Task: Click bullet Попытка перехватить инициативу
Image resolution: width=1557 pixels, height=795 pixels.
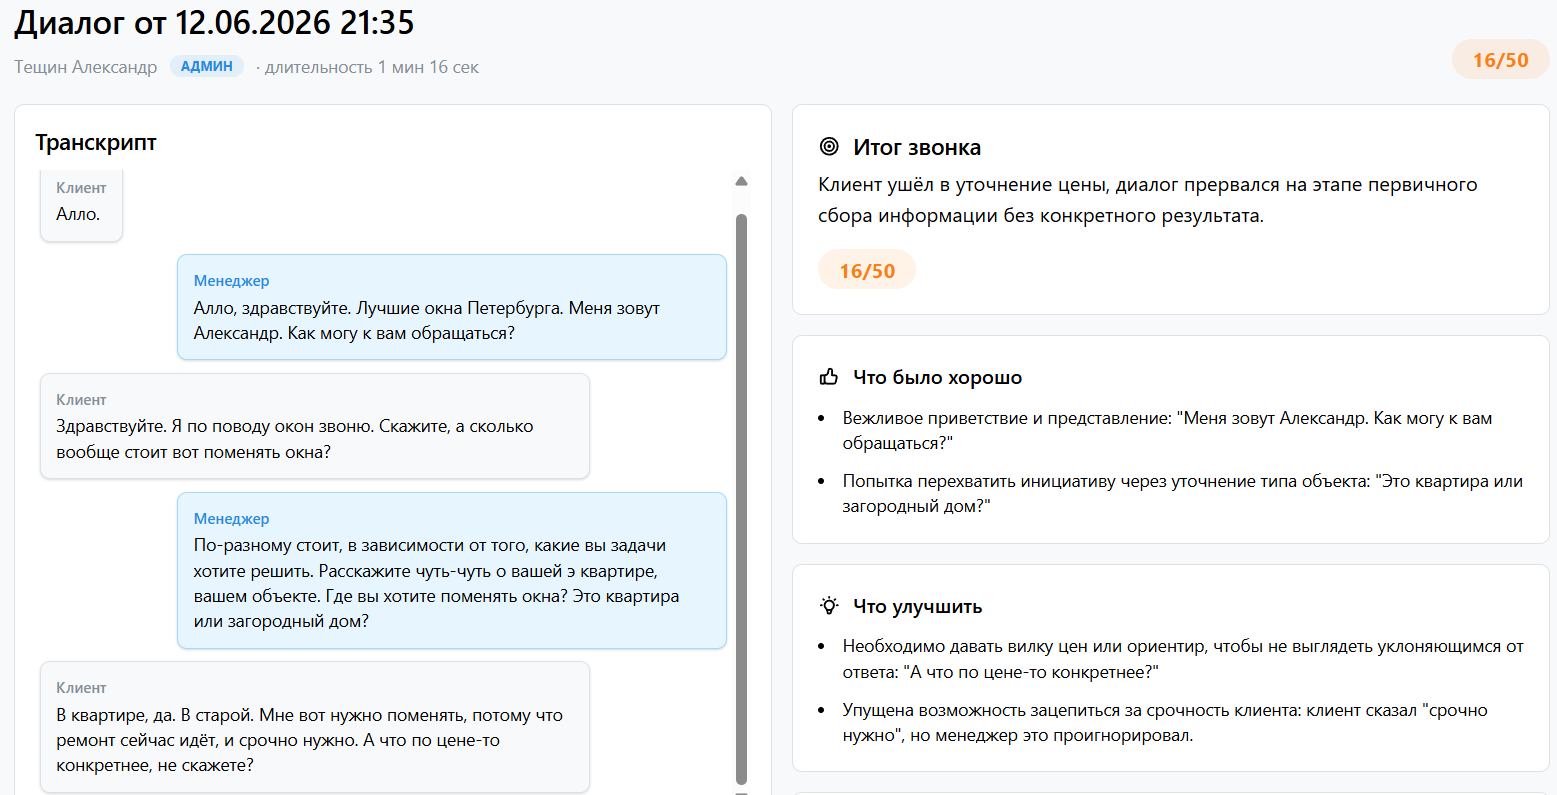Action: coord(1183,493)
